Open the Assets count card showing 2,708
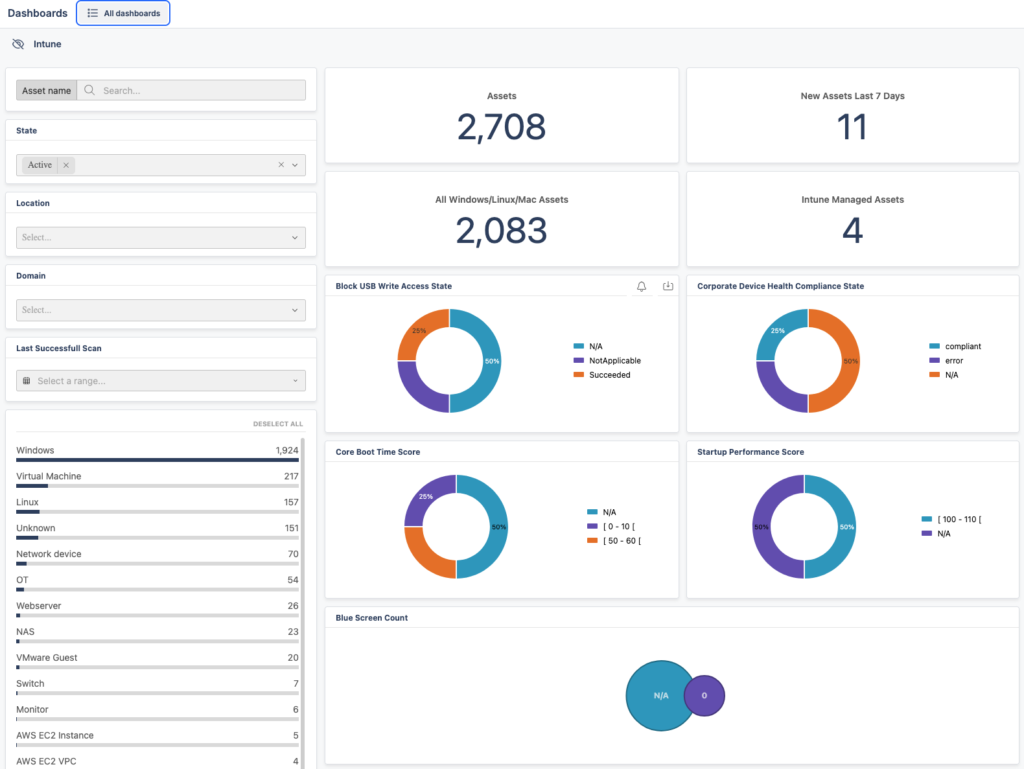Screen dimensions: 1024x769 pos(502,116)
